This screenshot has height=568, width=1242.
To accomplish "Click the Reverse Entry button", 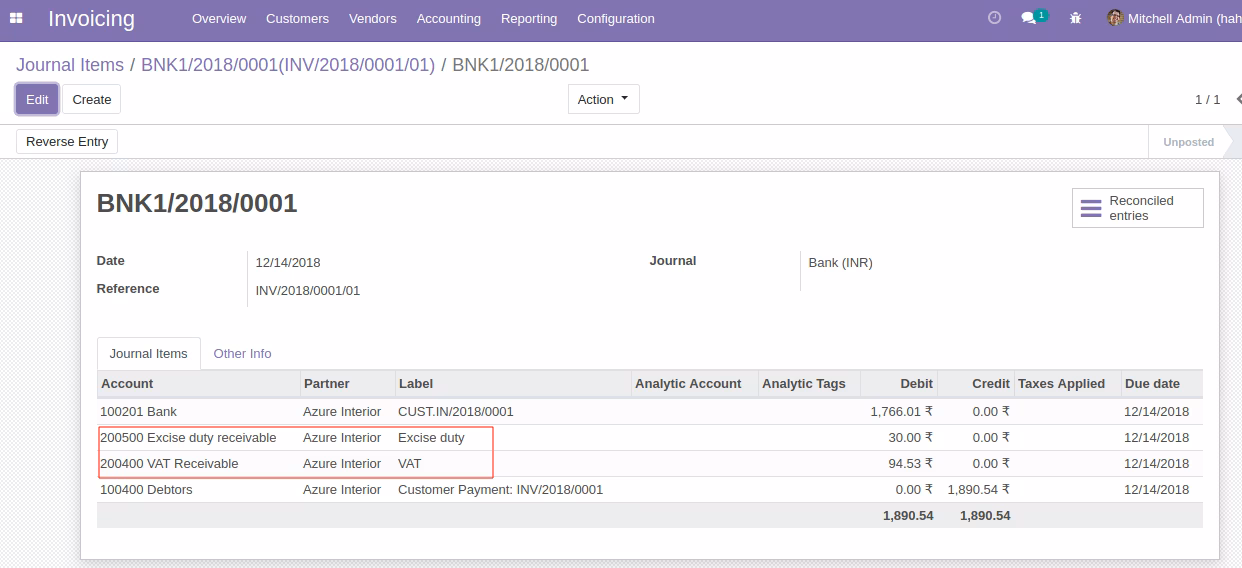I will 67,142.
